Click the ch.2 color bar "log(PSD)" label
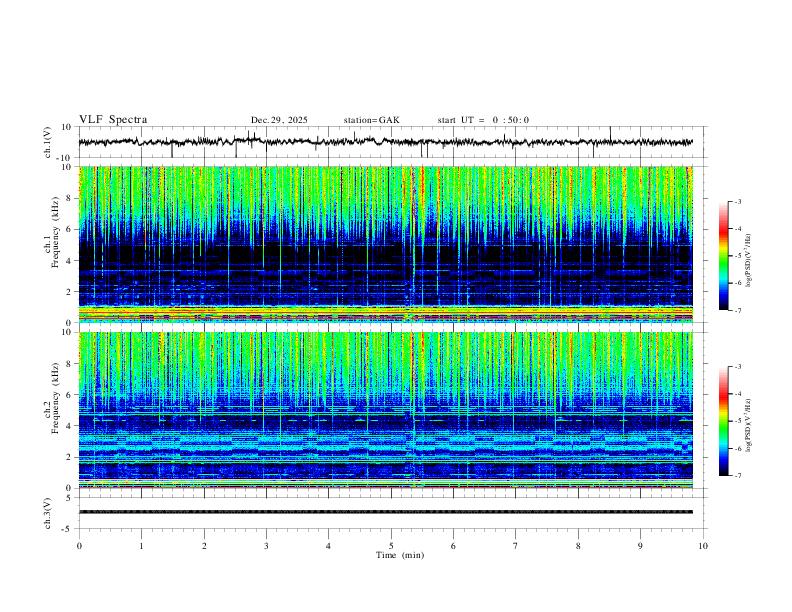 tap(748, 426)
